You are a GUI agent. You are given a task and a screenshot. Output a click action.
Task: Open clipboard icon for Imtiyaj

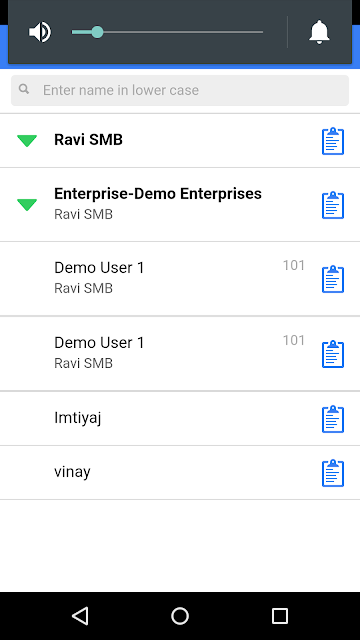click(333, 419)
